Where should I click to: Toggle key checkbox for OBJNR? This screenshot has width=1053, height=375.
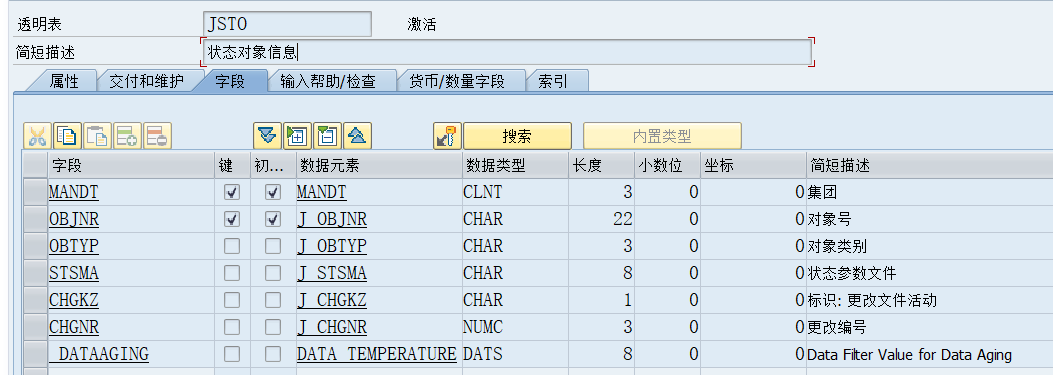point(232,219)
